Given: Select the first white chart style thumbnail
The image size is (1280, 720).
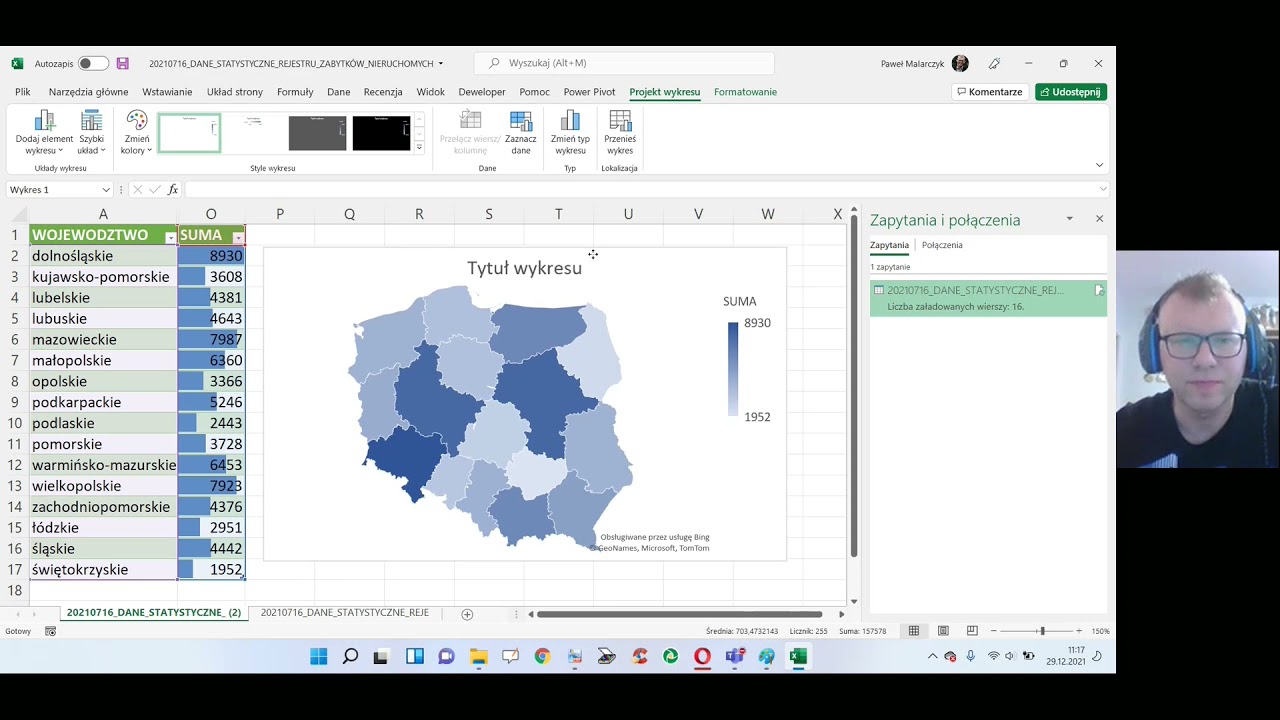Looking at the screenshot, I should (x=189, y=133).
